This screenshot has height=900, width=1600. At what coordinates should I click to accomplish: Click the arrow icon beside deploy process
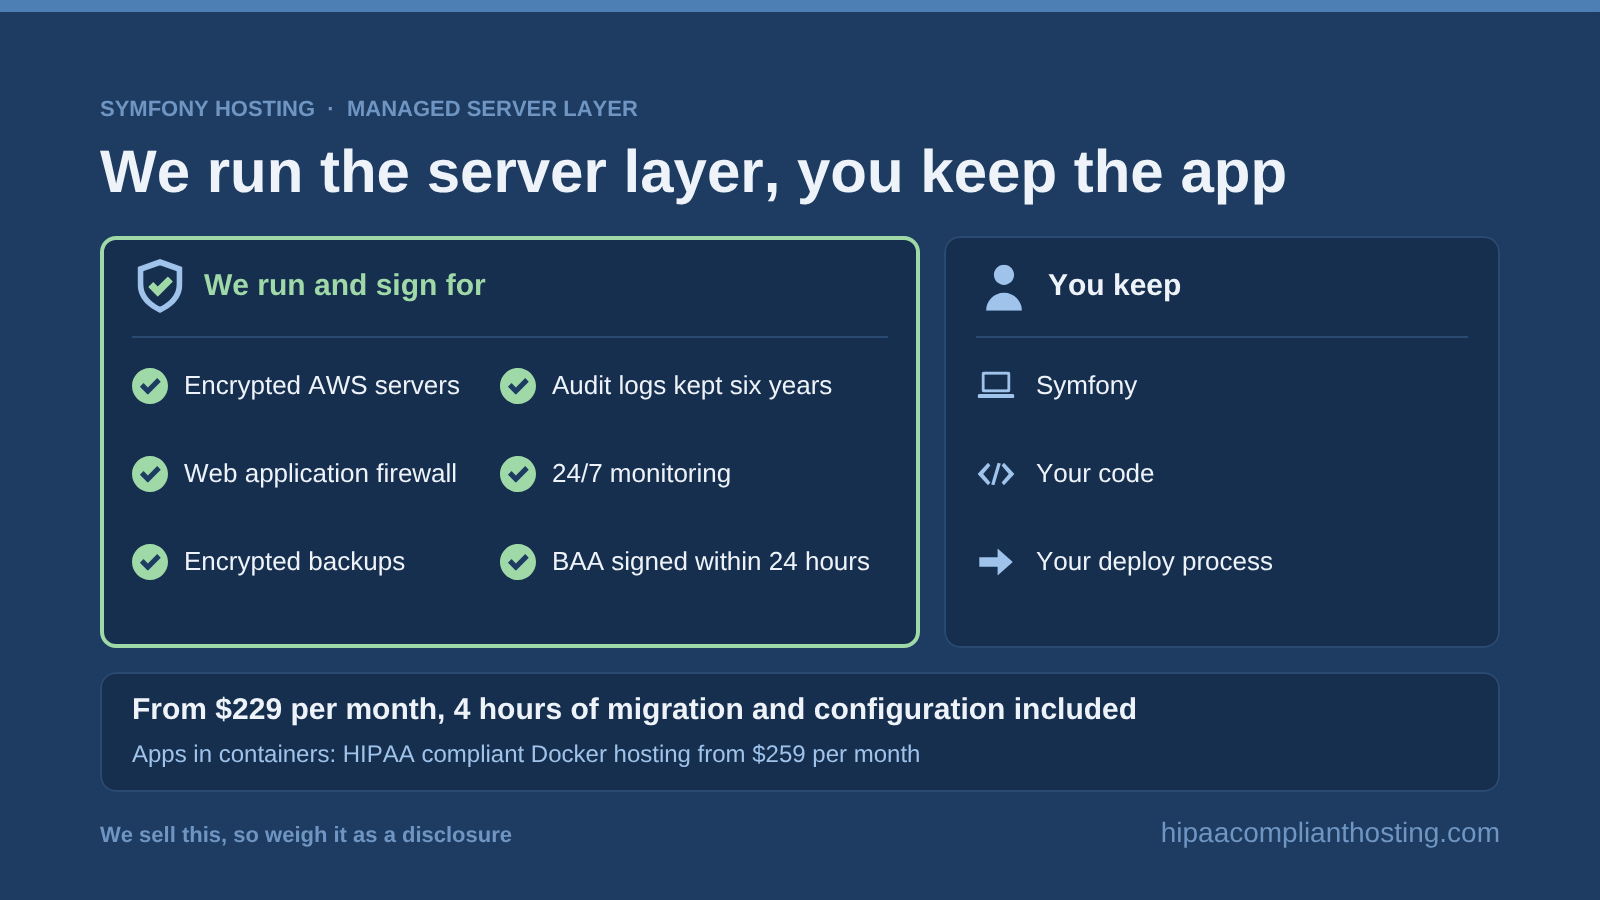coord(996,561)
